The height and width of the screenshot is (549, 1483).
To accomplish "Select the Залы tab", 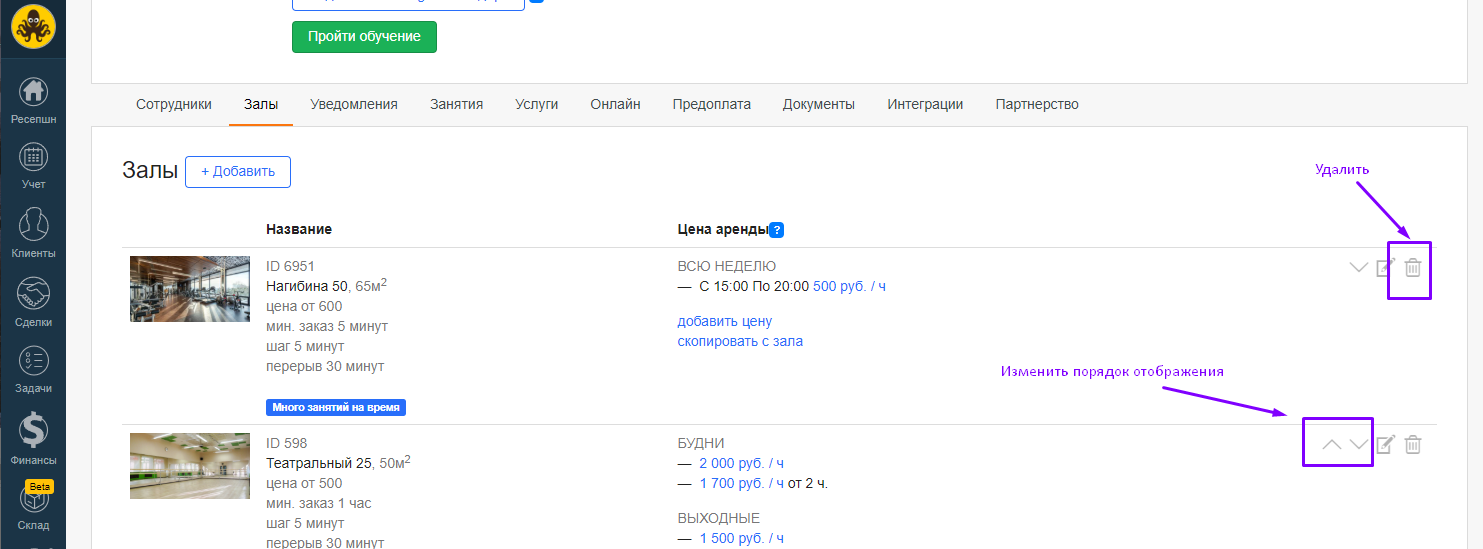I will tap(261, 104).
